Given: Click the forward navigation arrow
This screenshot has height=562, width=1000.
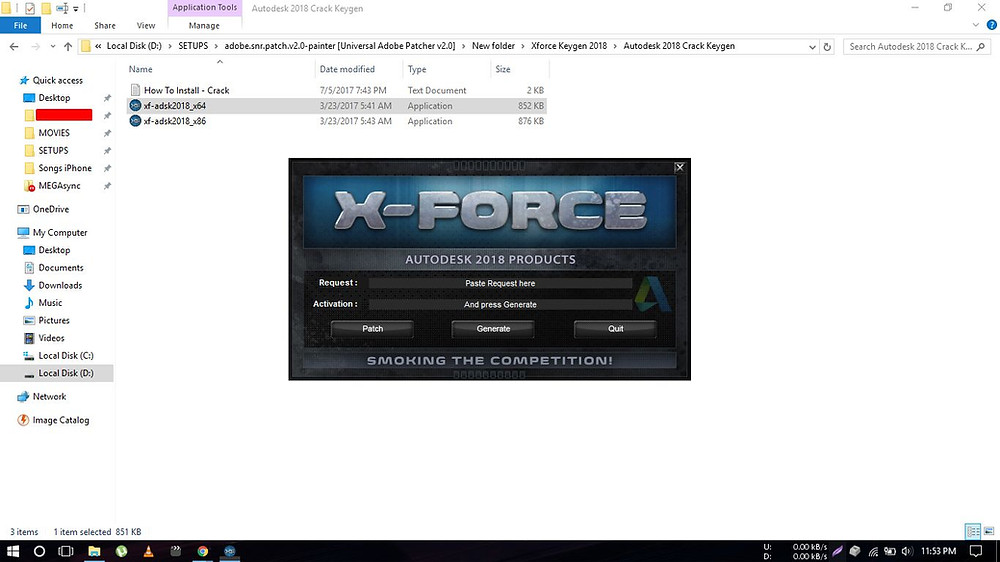Looking at the screenshot, I should (x=35, y=47).
